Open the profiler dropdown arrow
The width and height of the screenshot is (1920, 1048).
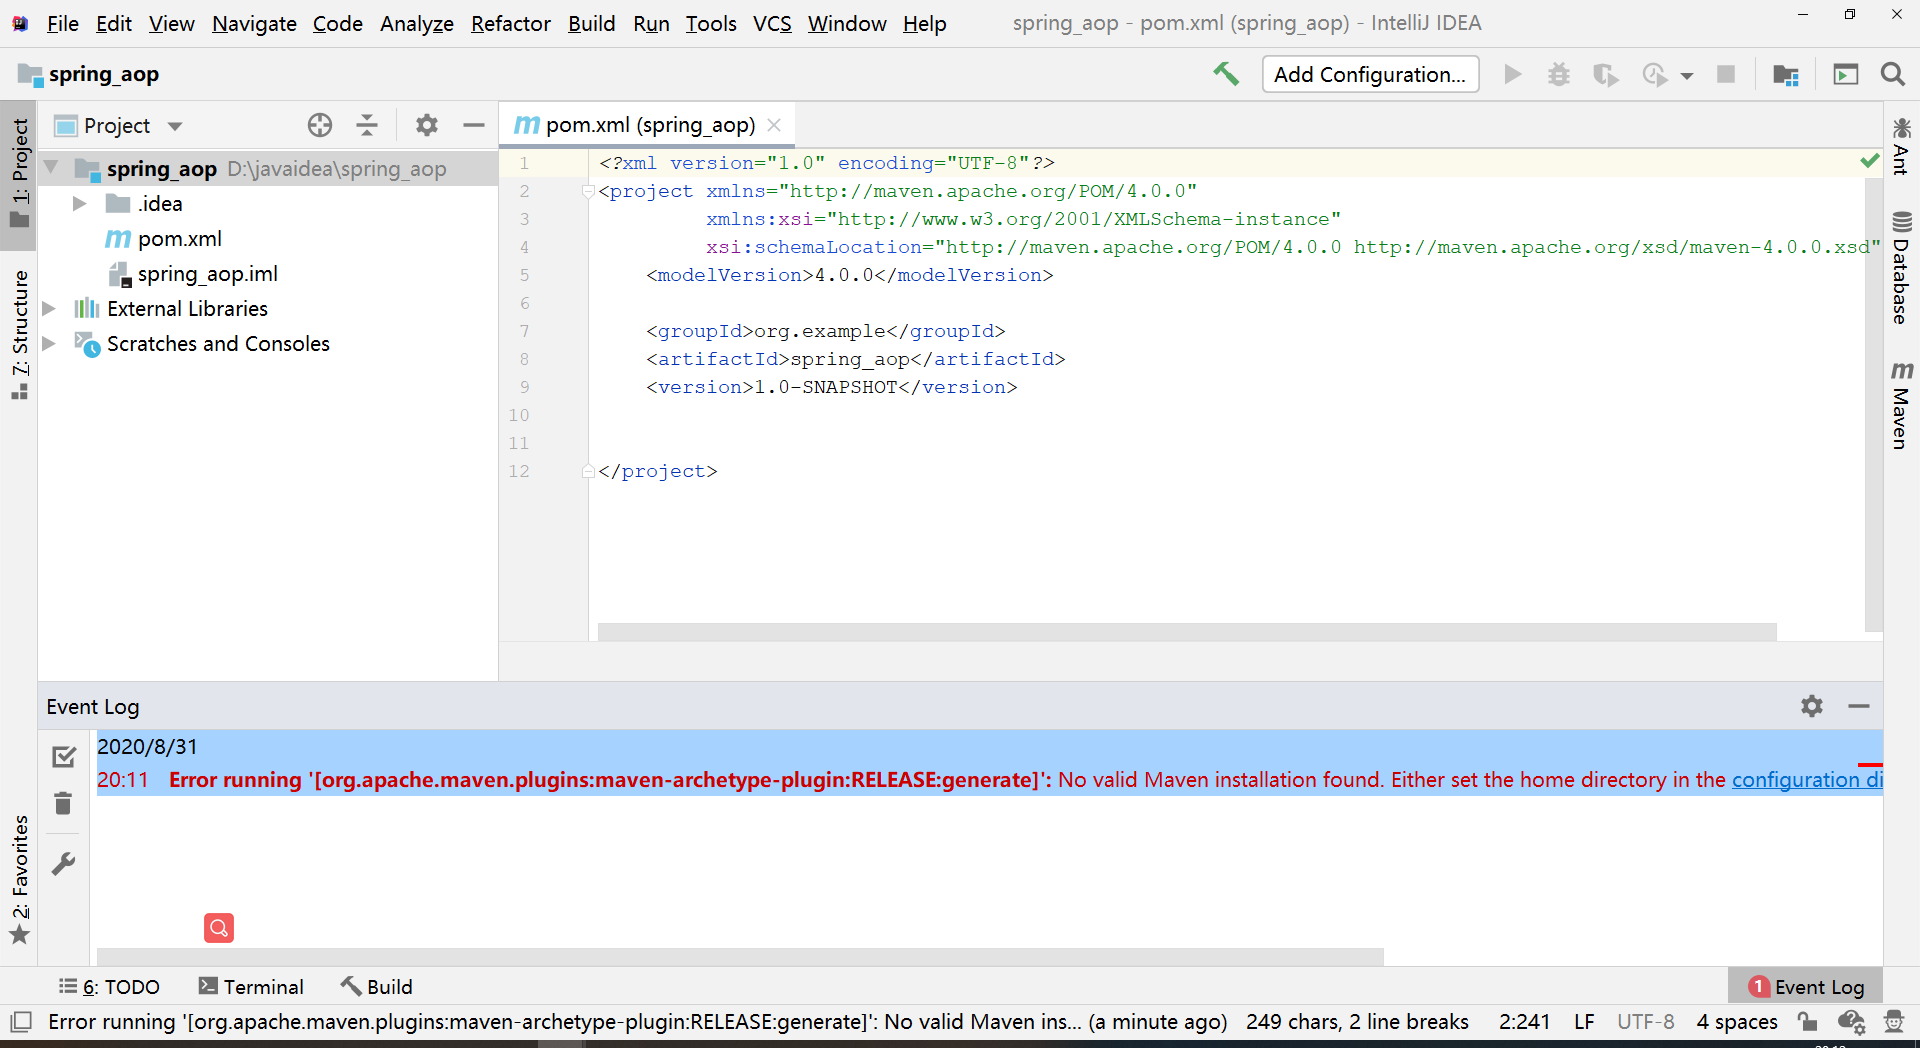tap(1687, 76)
